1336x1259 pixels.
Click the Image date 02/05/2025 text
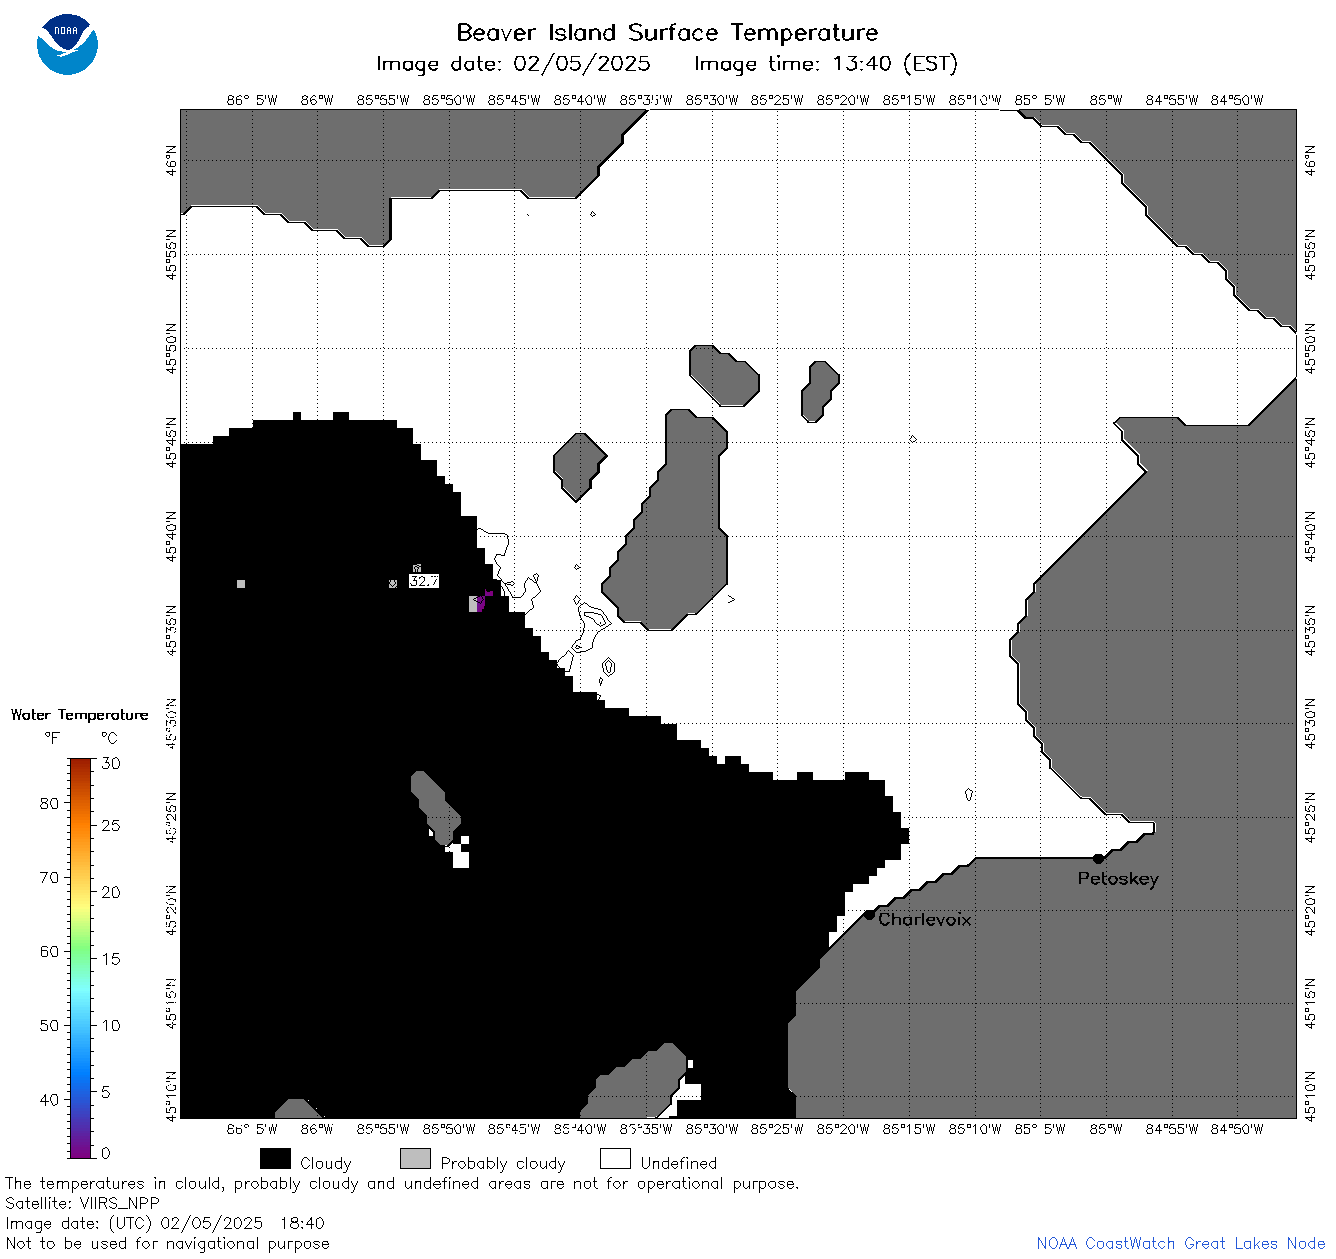pos(513,64)
